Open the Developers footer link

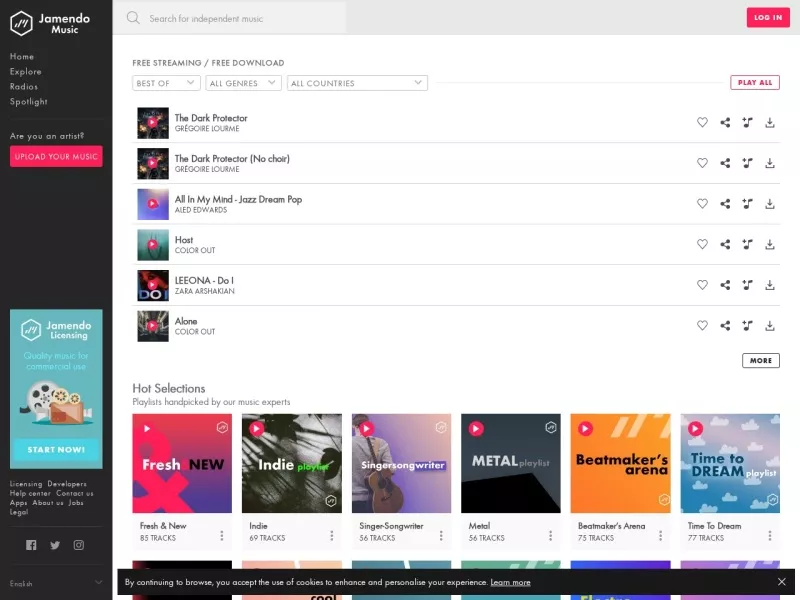pyautogui.click(x=67, y=484)
